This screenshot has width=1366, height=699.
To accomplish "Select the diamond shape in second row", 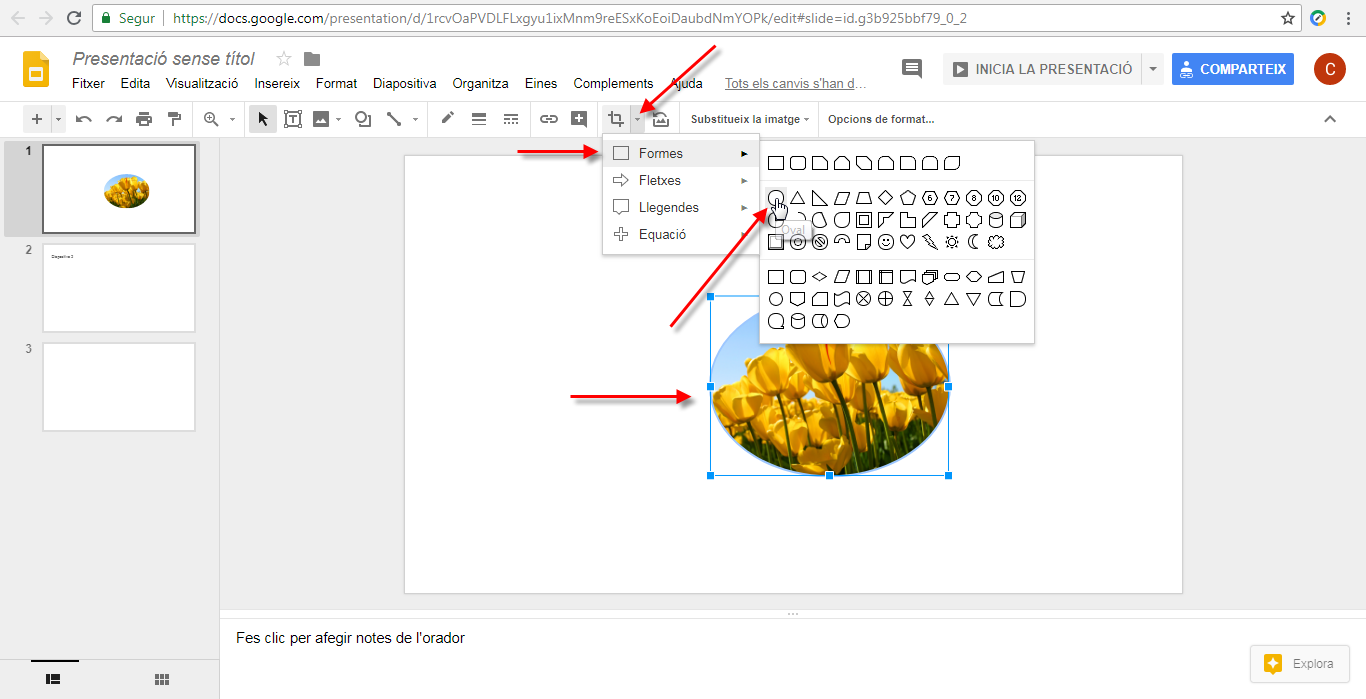I will [886, 198].
